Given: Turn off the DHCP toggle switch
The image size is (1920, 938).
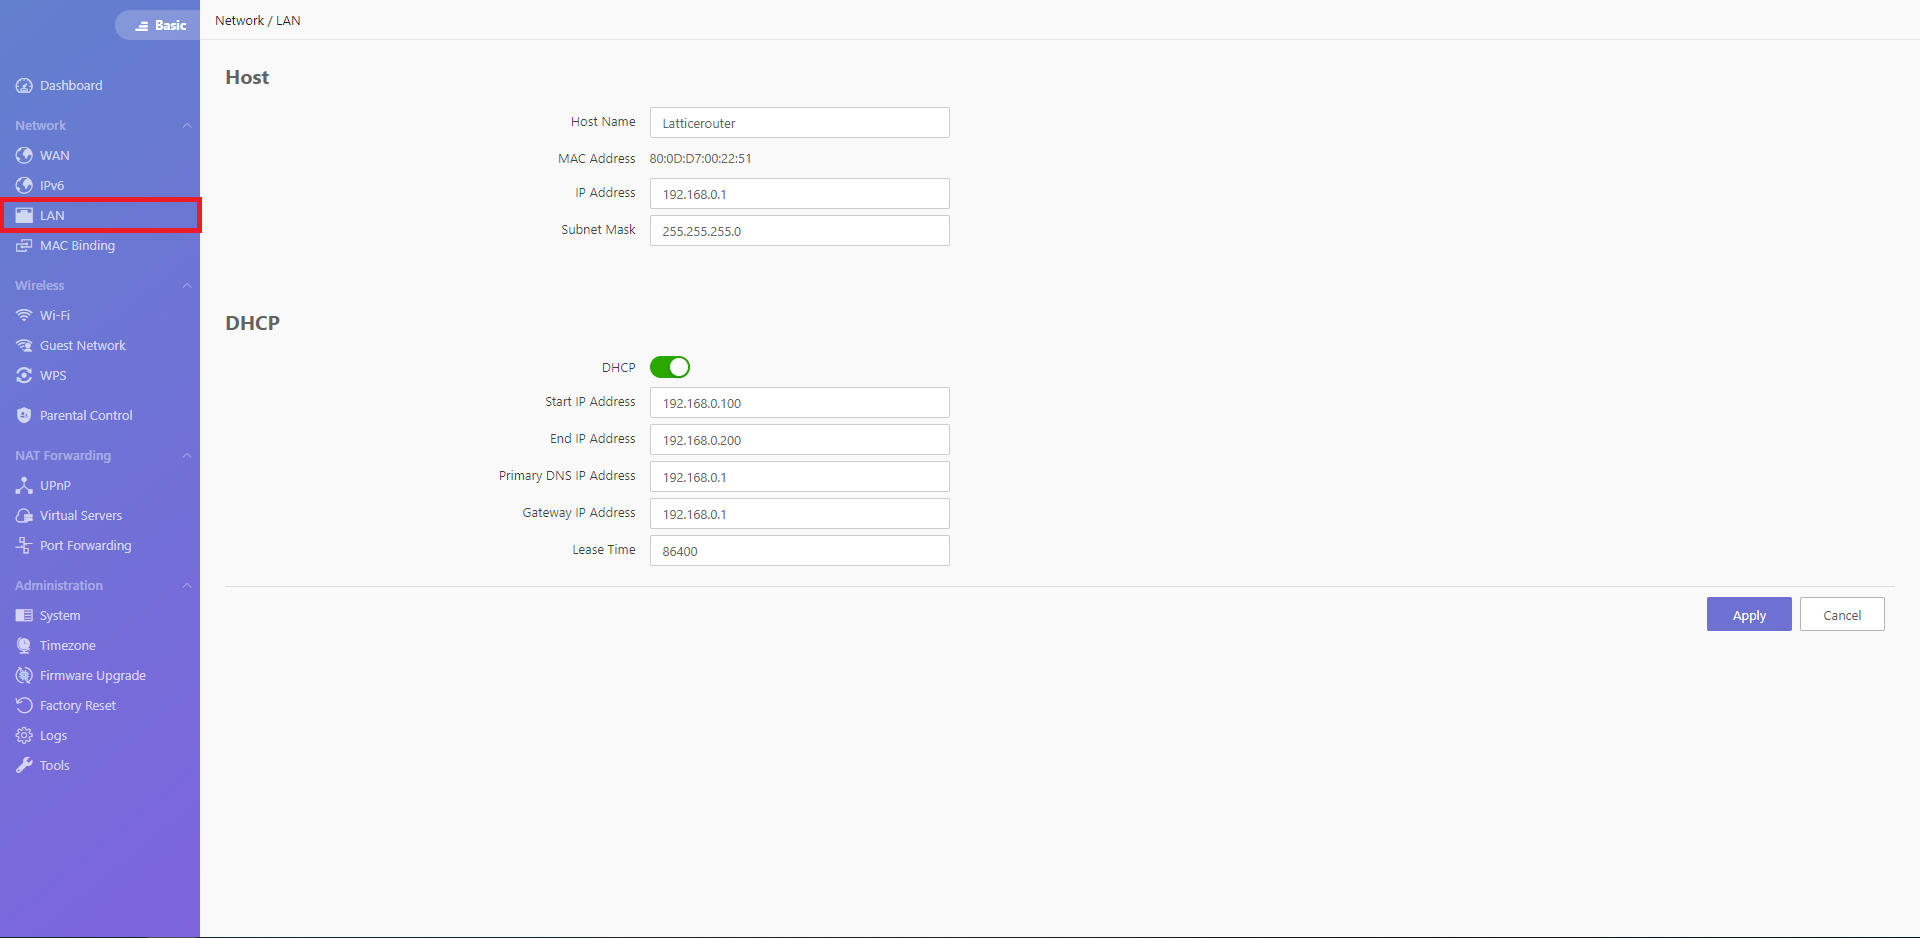Looking at the screenshot, I should (670, 367).
